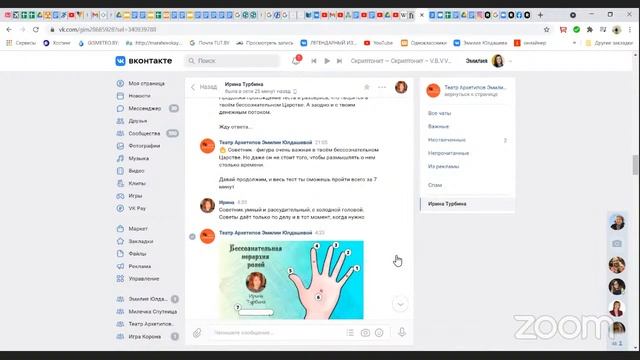
Task: Skip to previous track in header player
Action: (x=313, y=61)
